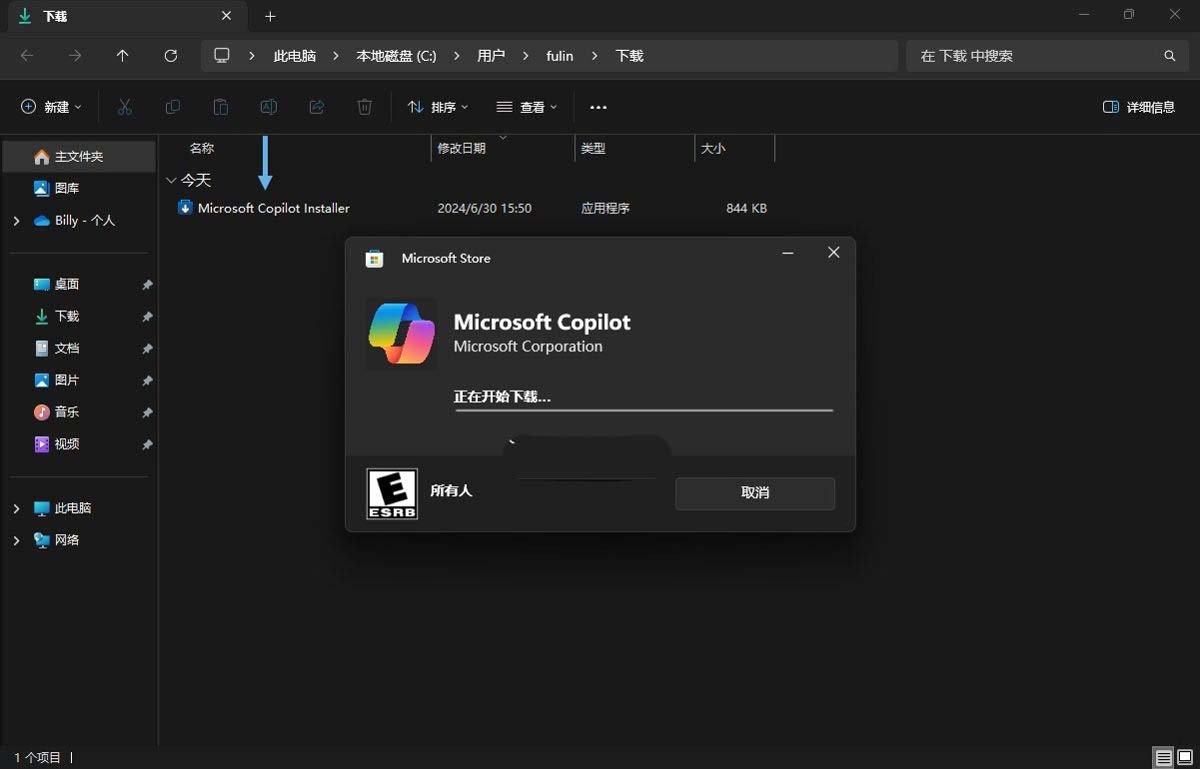Click the search magnifier icon
This screenshot has width=1200, height=769.
click(1169, 56)
